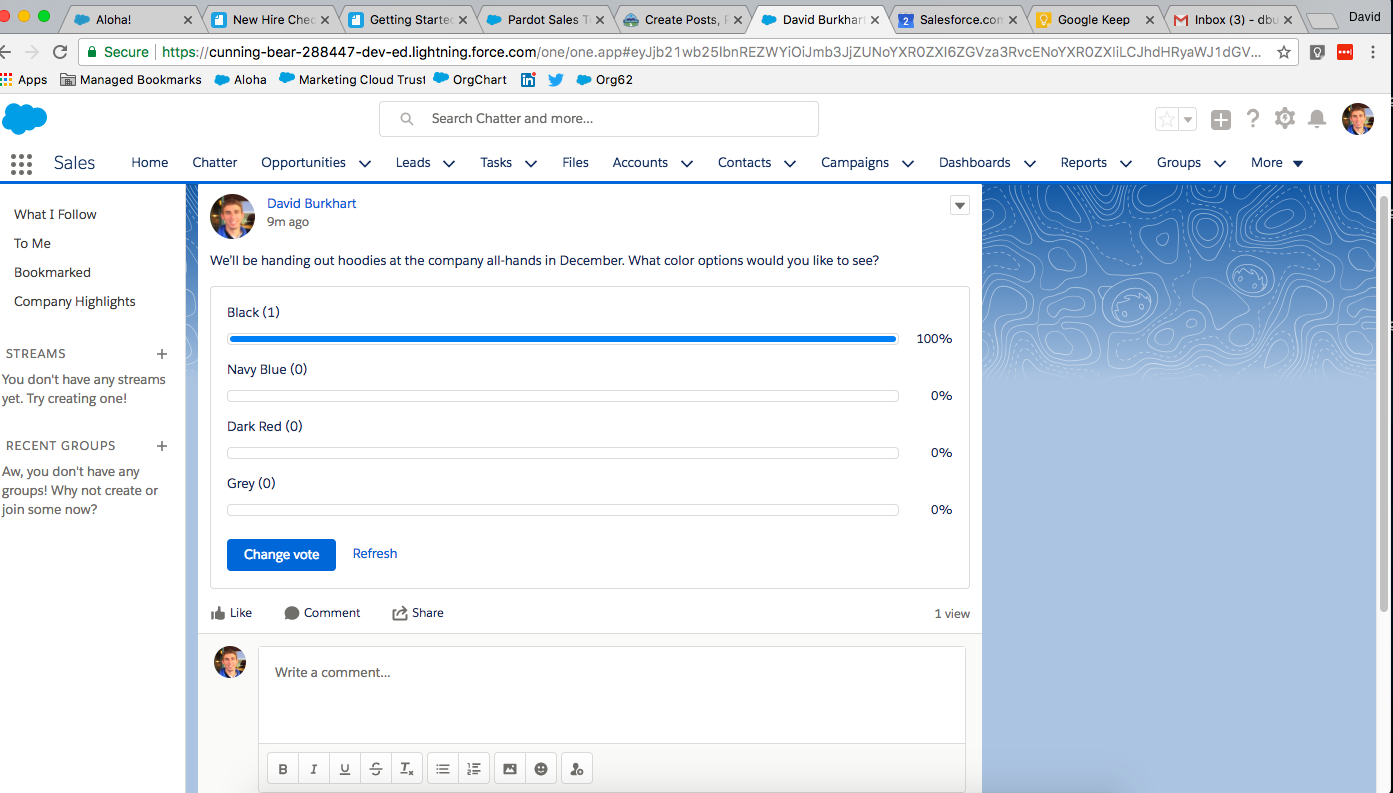Open Salesforce Help question mark icon
This screenshot has width=1393, height=793.
(x=1253, y=119)
